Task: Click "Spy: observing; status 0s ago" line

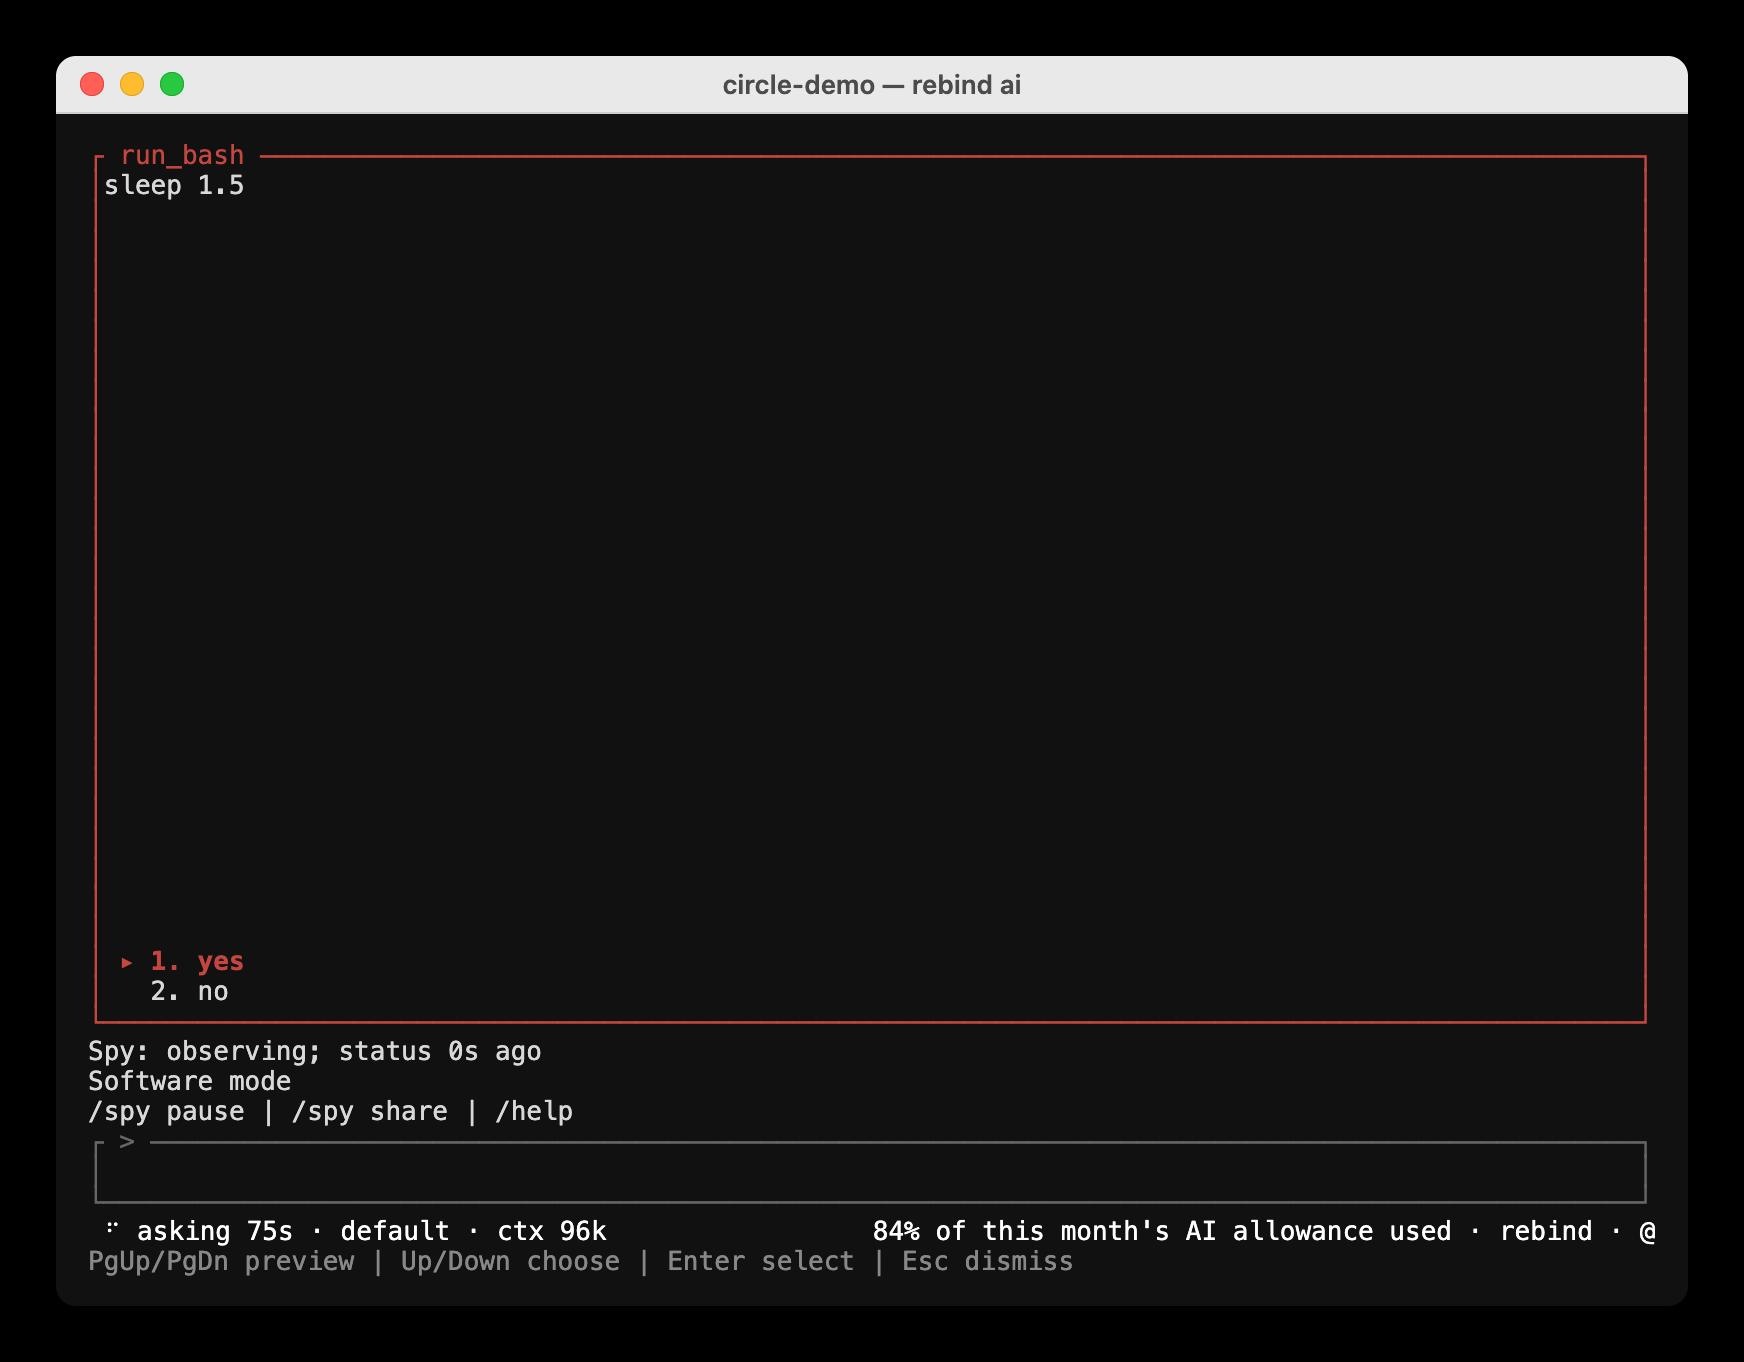Action: 315,1051
